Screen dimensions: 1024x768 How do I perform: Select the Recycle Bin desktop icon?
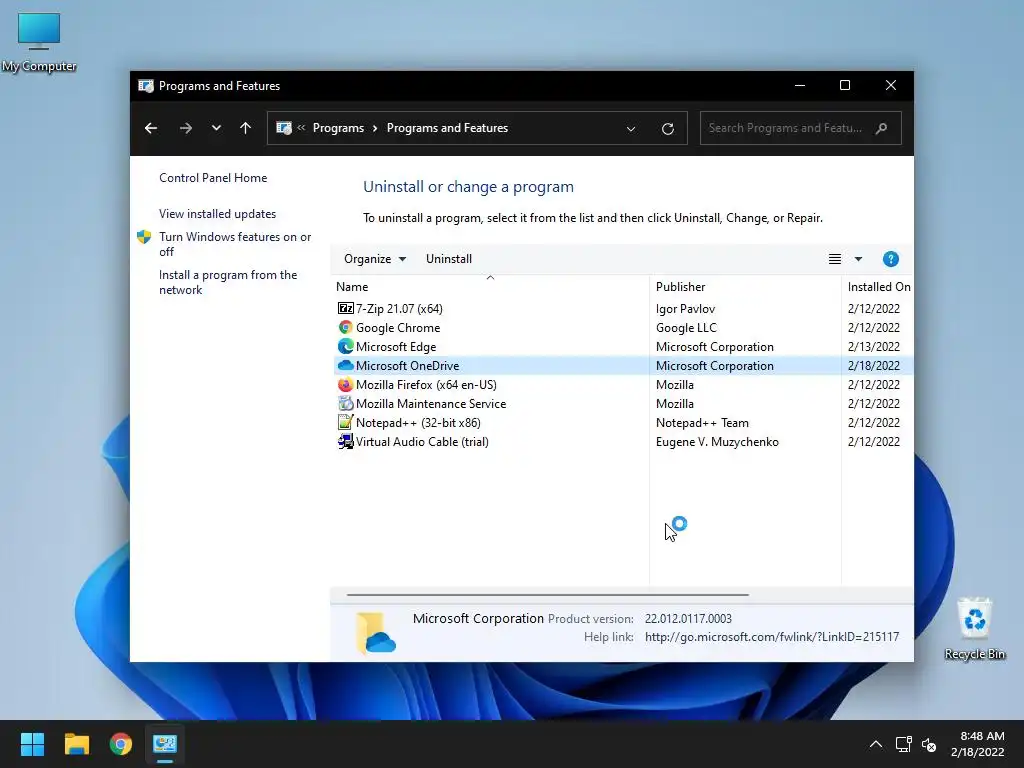point(974,629)
